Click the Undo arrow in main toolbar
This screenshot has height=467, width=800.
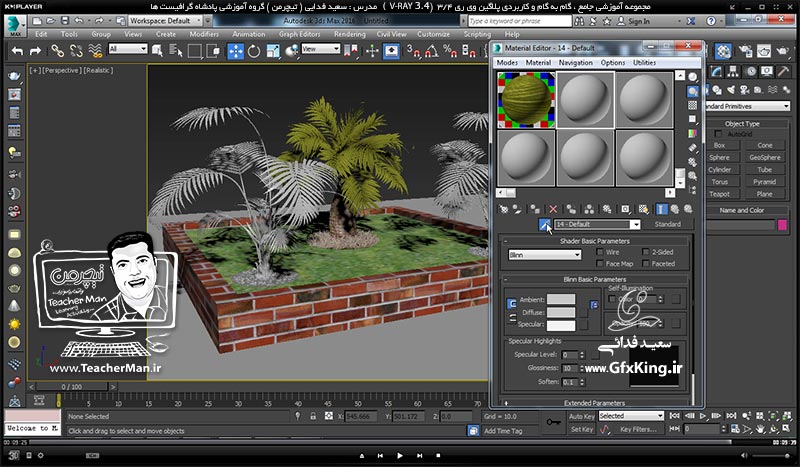click(18, 51)
